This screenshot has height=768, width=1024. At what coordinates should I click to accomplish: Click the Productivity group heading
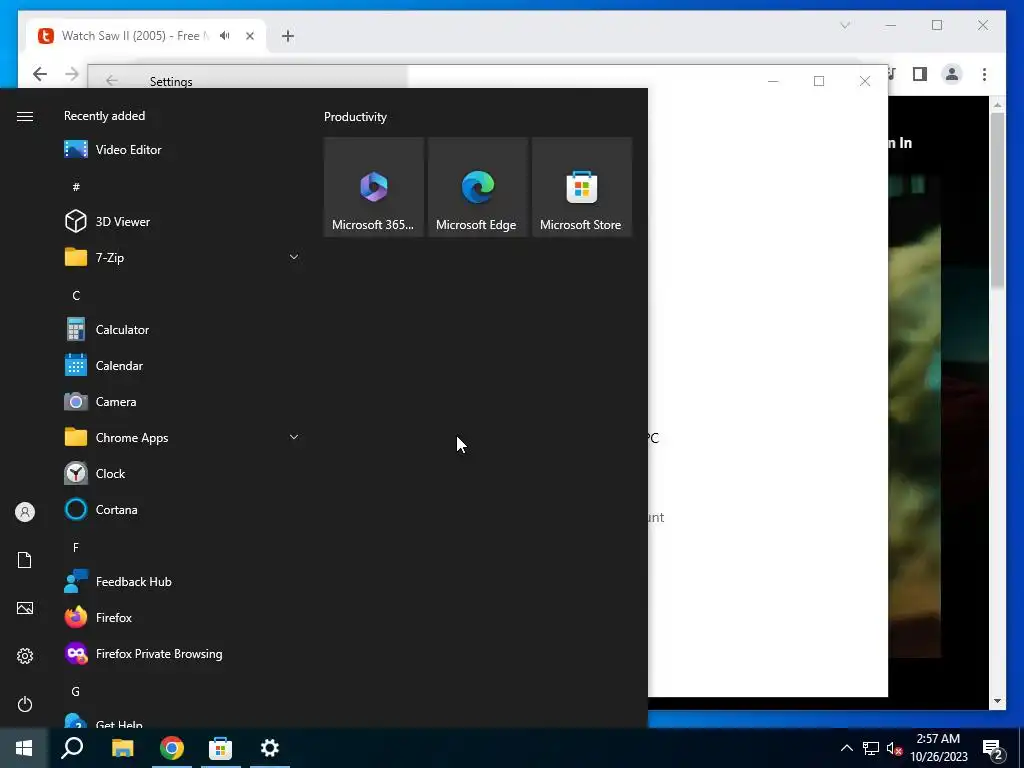click(x=355, y=117)
